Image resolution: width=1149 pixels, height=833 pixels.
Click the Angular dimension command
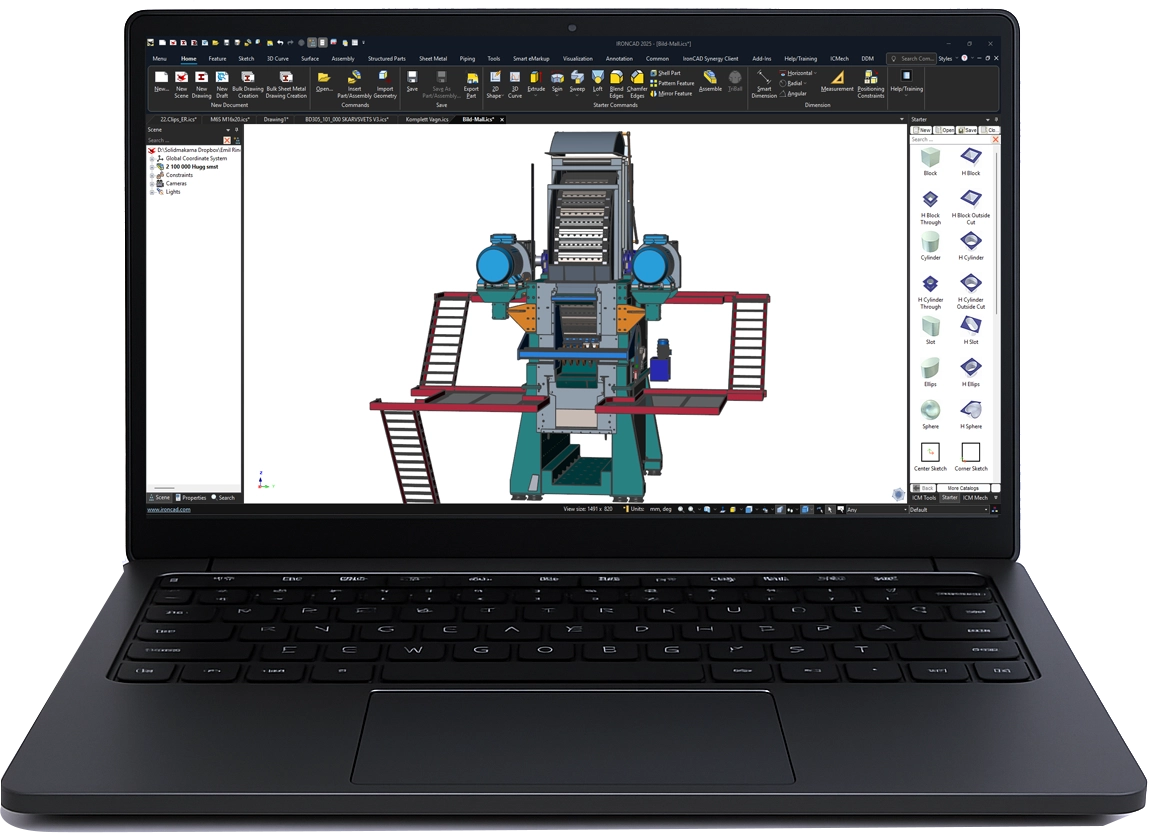click(794, 94)
